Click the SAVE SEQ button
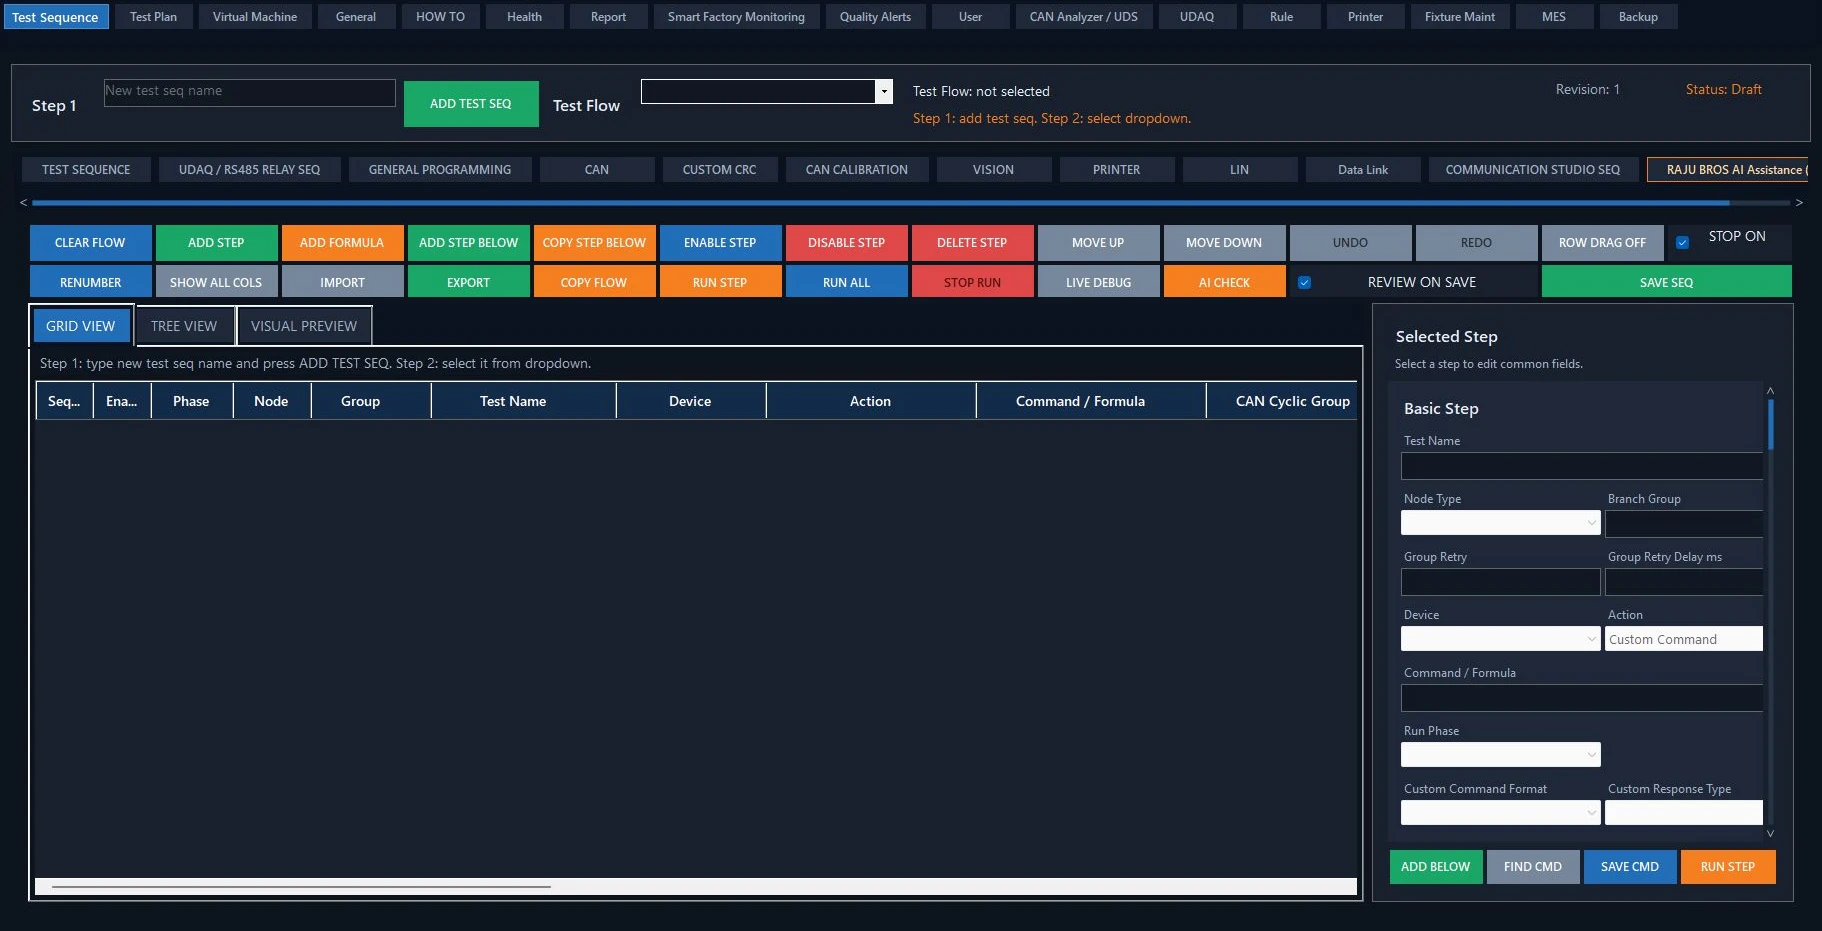 point(1666,283)
